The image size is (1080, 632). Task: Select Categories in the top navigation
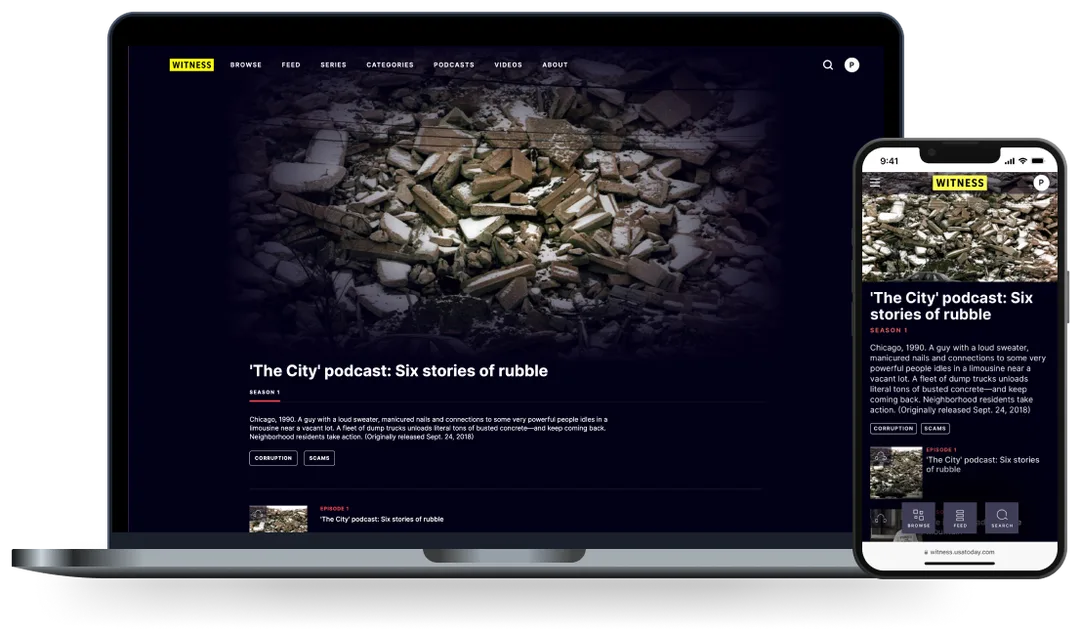pos(390,65)
